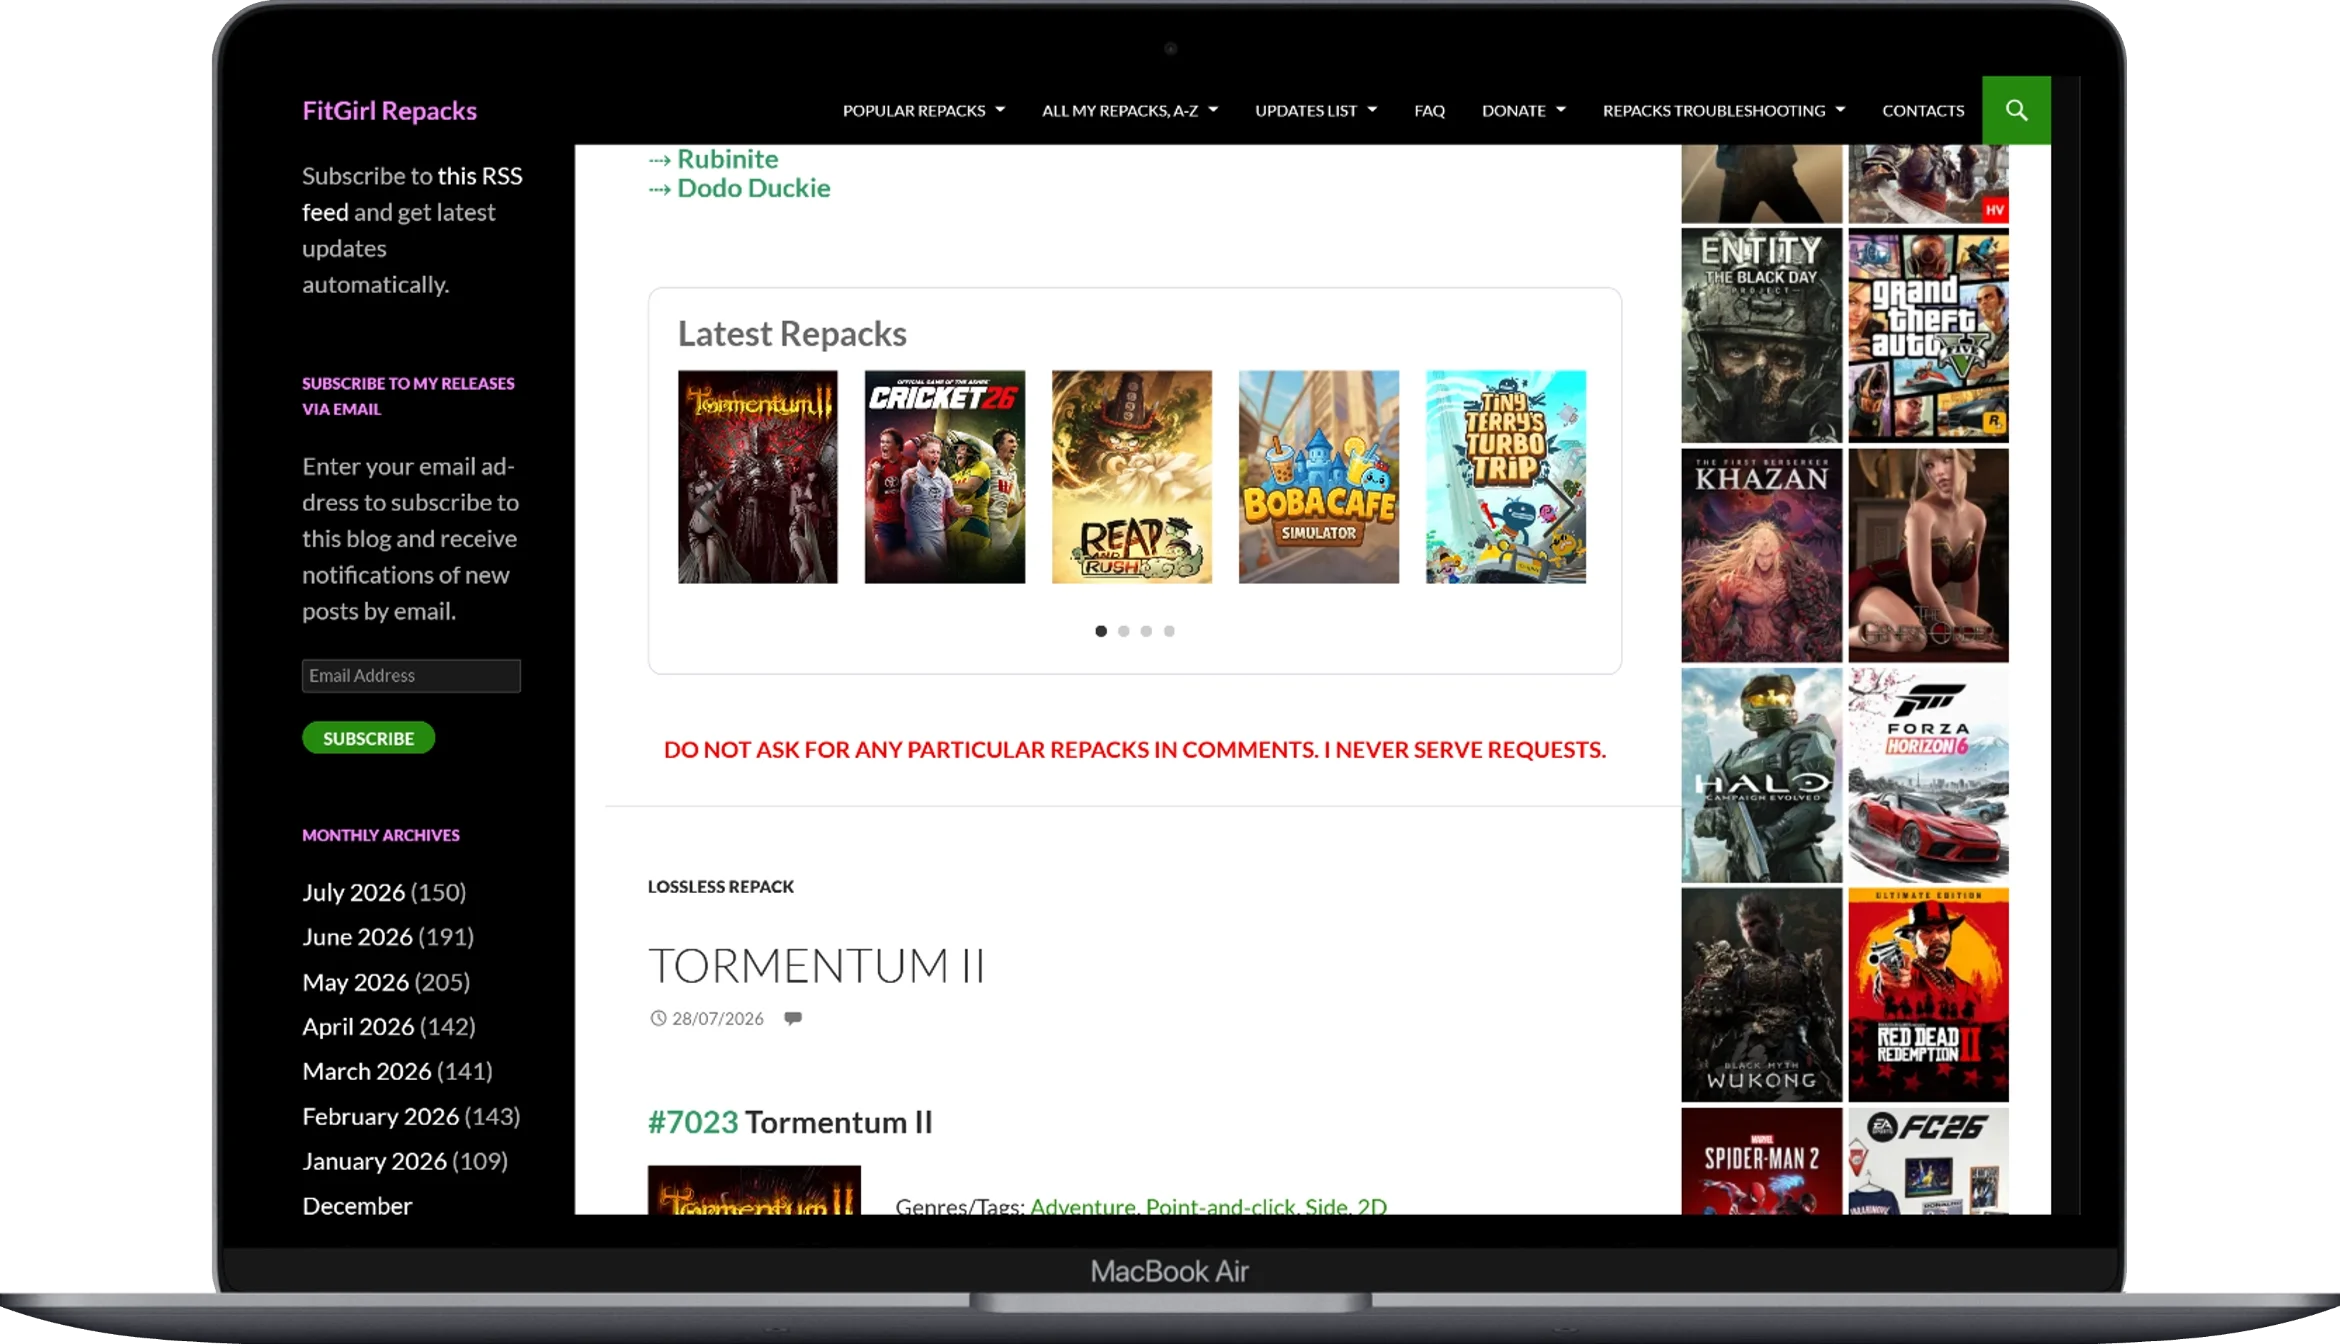Click the 28/07/2026 post date
This screenshot has width=2340, height=1344.
point(717,1018)
